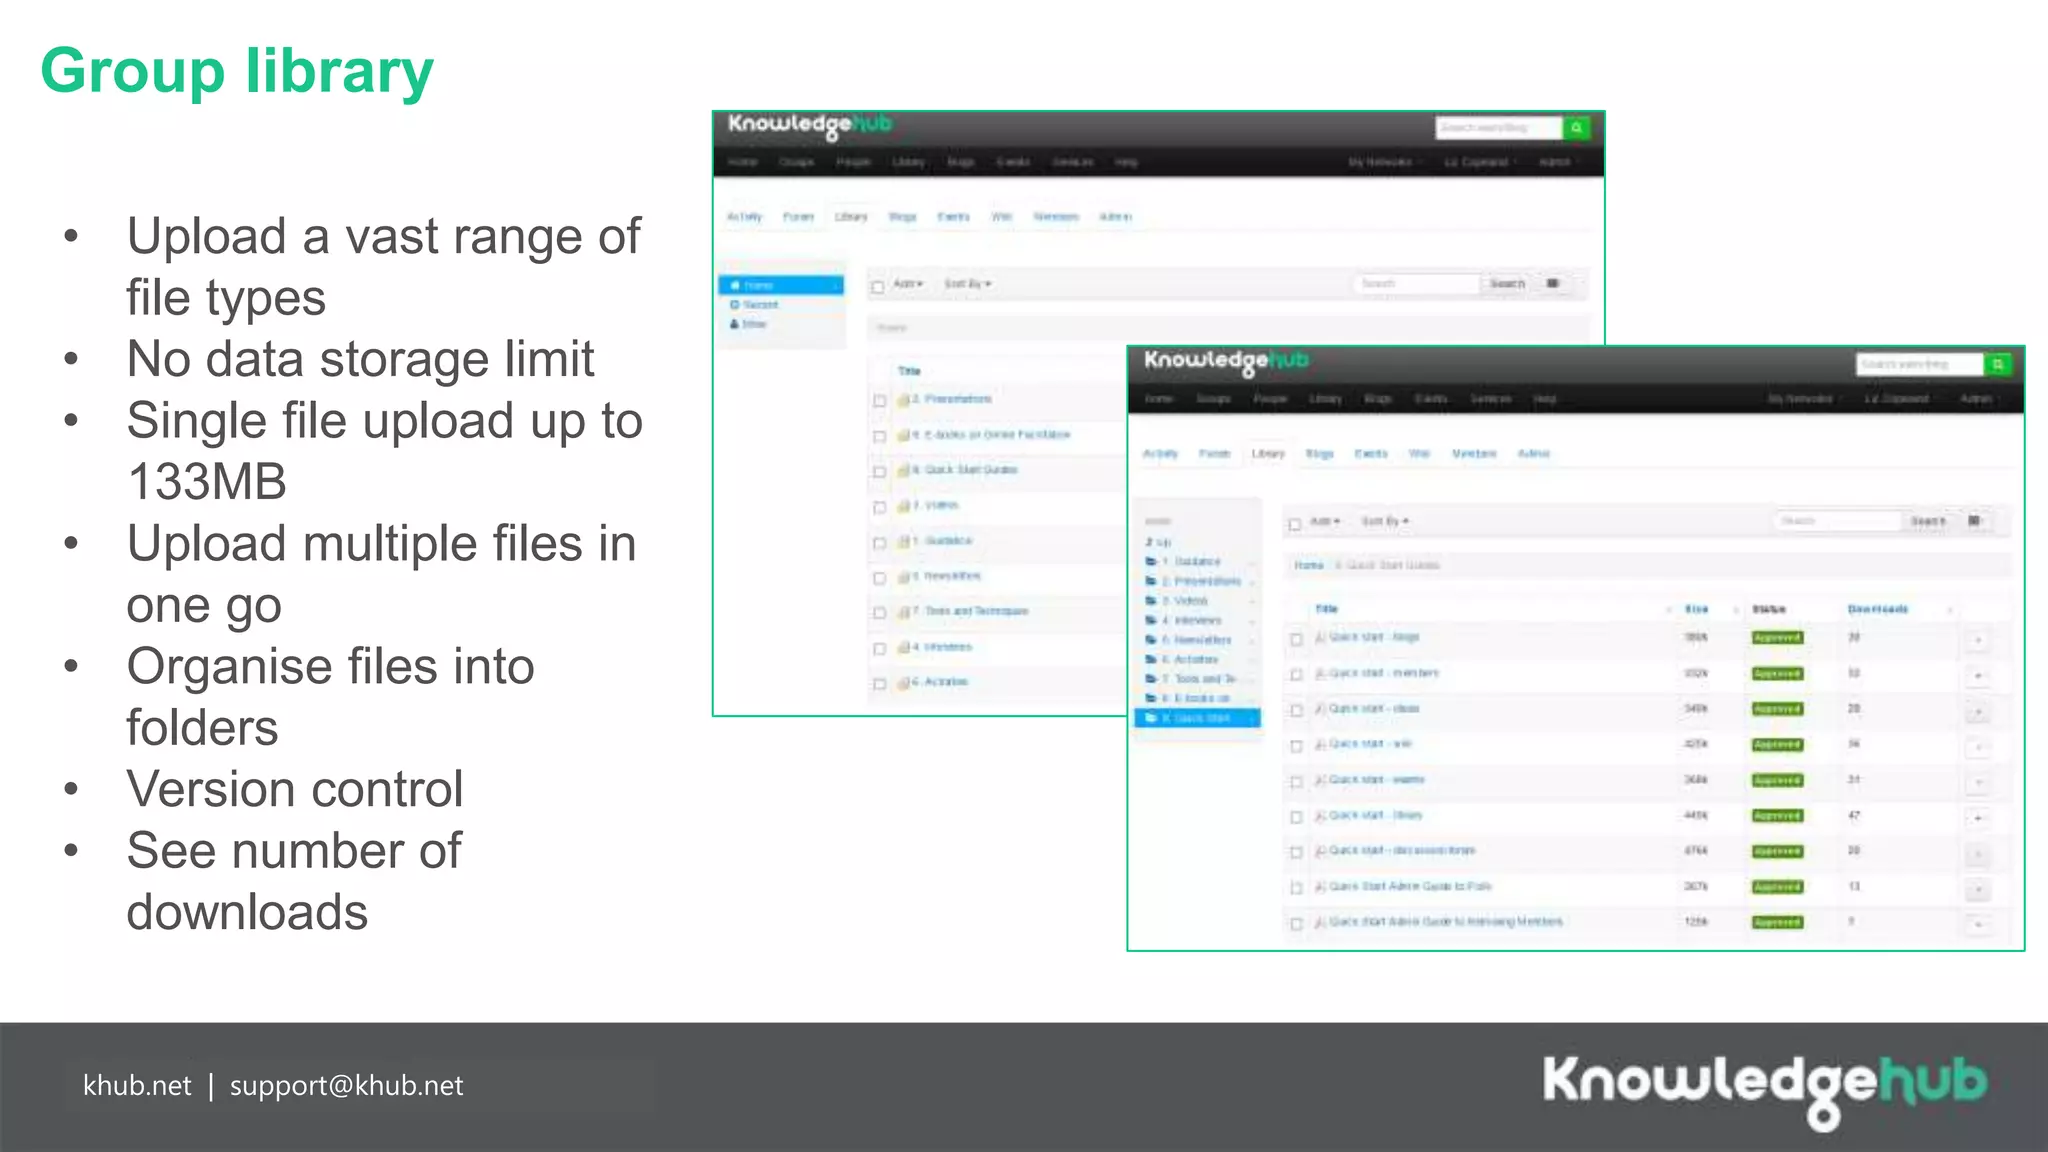Select highlighted 9. Quick Start folder in front sidebar

(x=1197, y=718)
